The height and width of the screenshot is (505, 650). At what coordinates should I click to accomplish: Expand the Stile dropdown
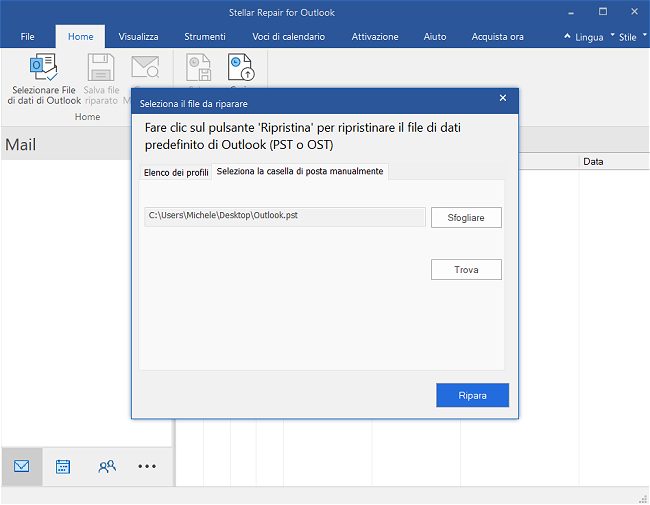pos(632,37)
